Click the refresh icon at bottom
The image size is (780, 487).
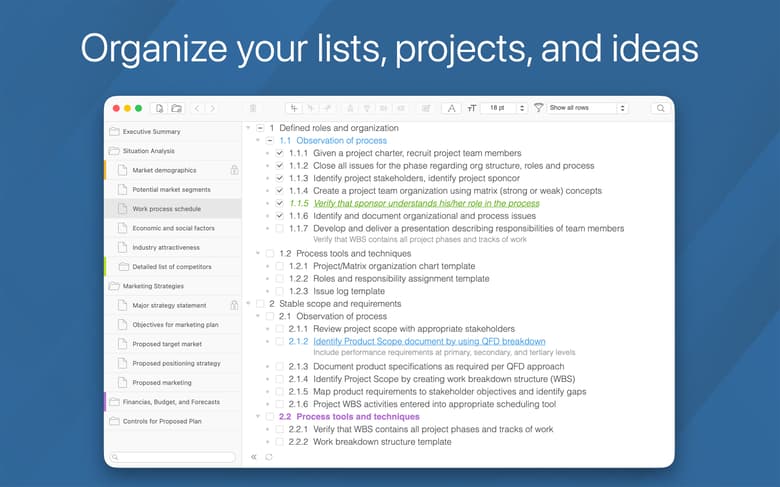(268, 457)
